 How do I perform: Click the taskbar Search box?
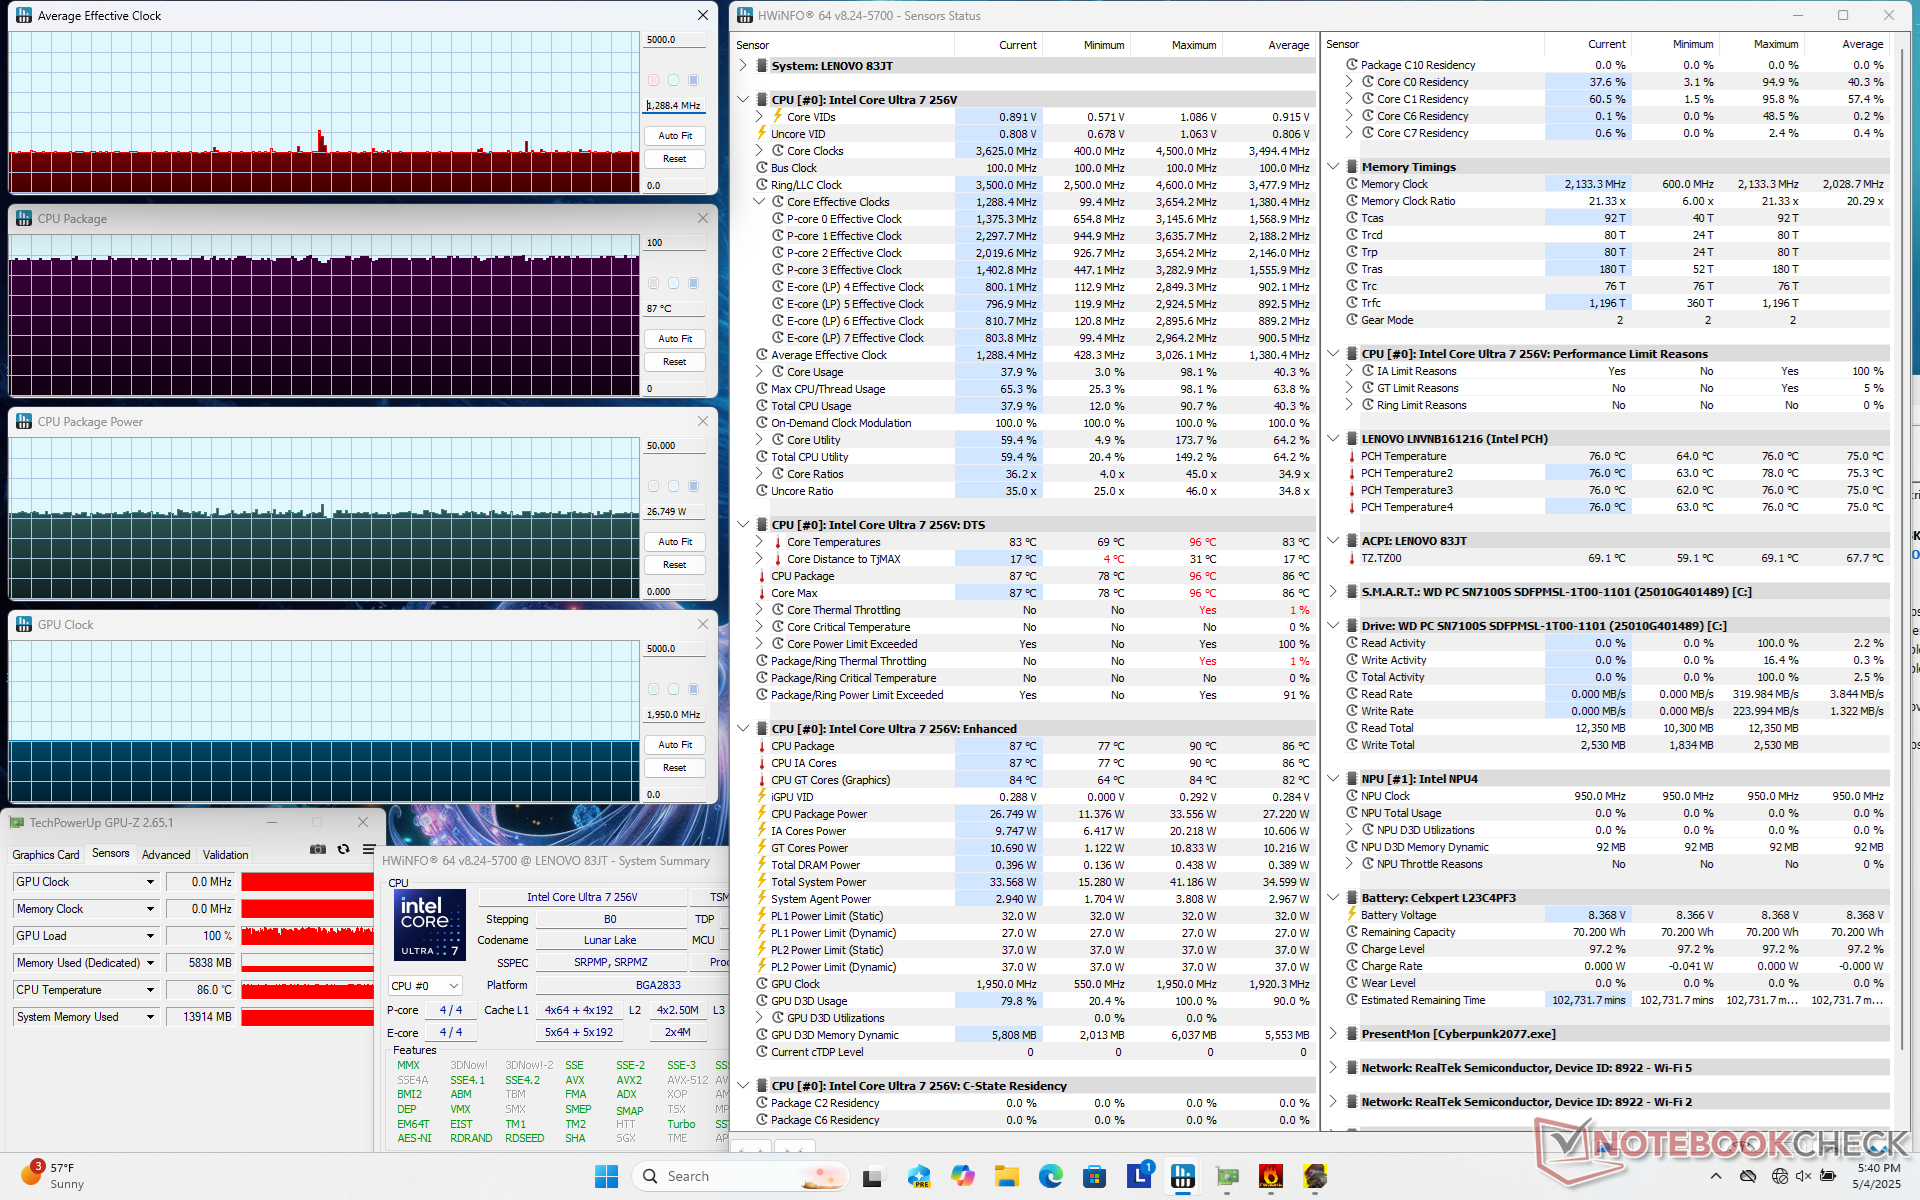pyautogui.click(x=740, y=1176)
